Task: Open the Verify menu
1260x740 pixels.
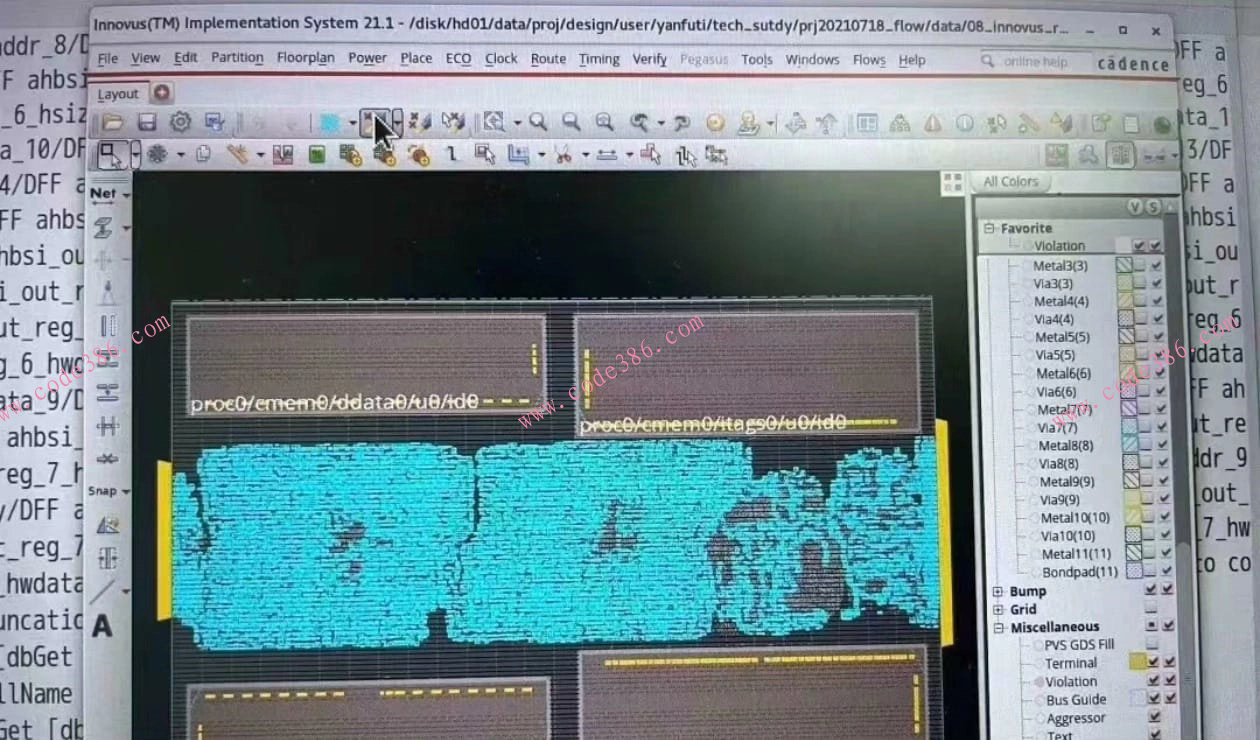Action: 649,59
